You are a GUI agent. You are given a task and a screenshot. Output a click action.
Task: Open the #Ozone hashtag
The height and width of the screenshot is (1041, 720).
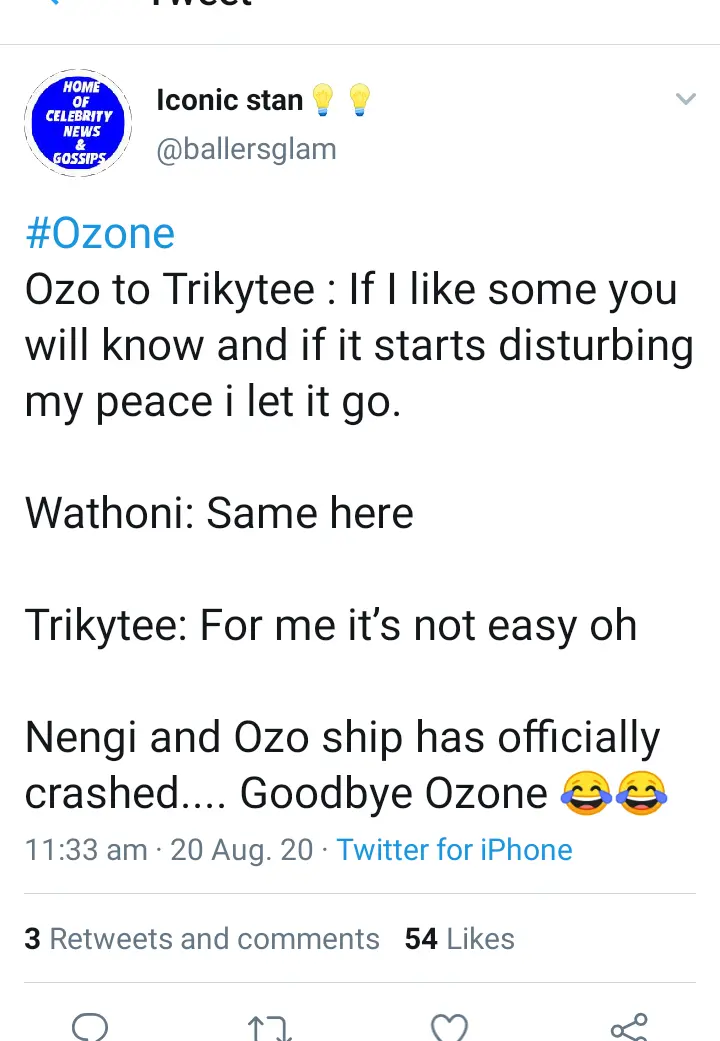tap(99, 234)
